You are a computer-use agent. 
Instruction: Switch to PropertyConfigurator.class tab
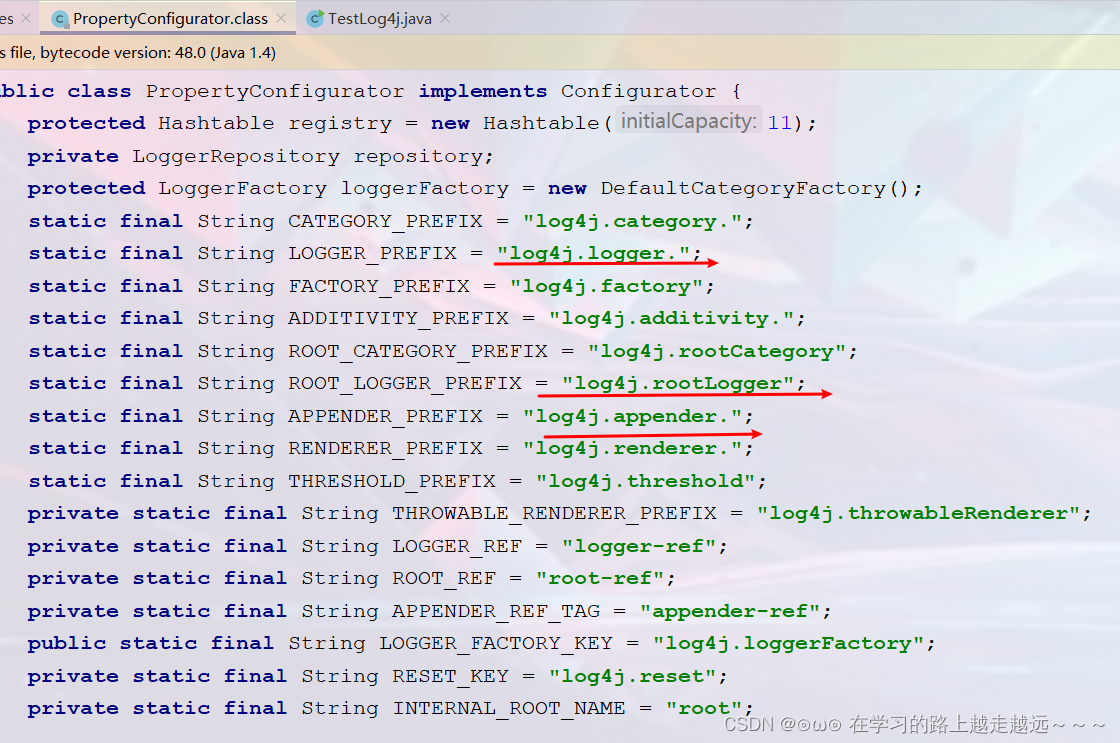[x=169, y=19]
